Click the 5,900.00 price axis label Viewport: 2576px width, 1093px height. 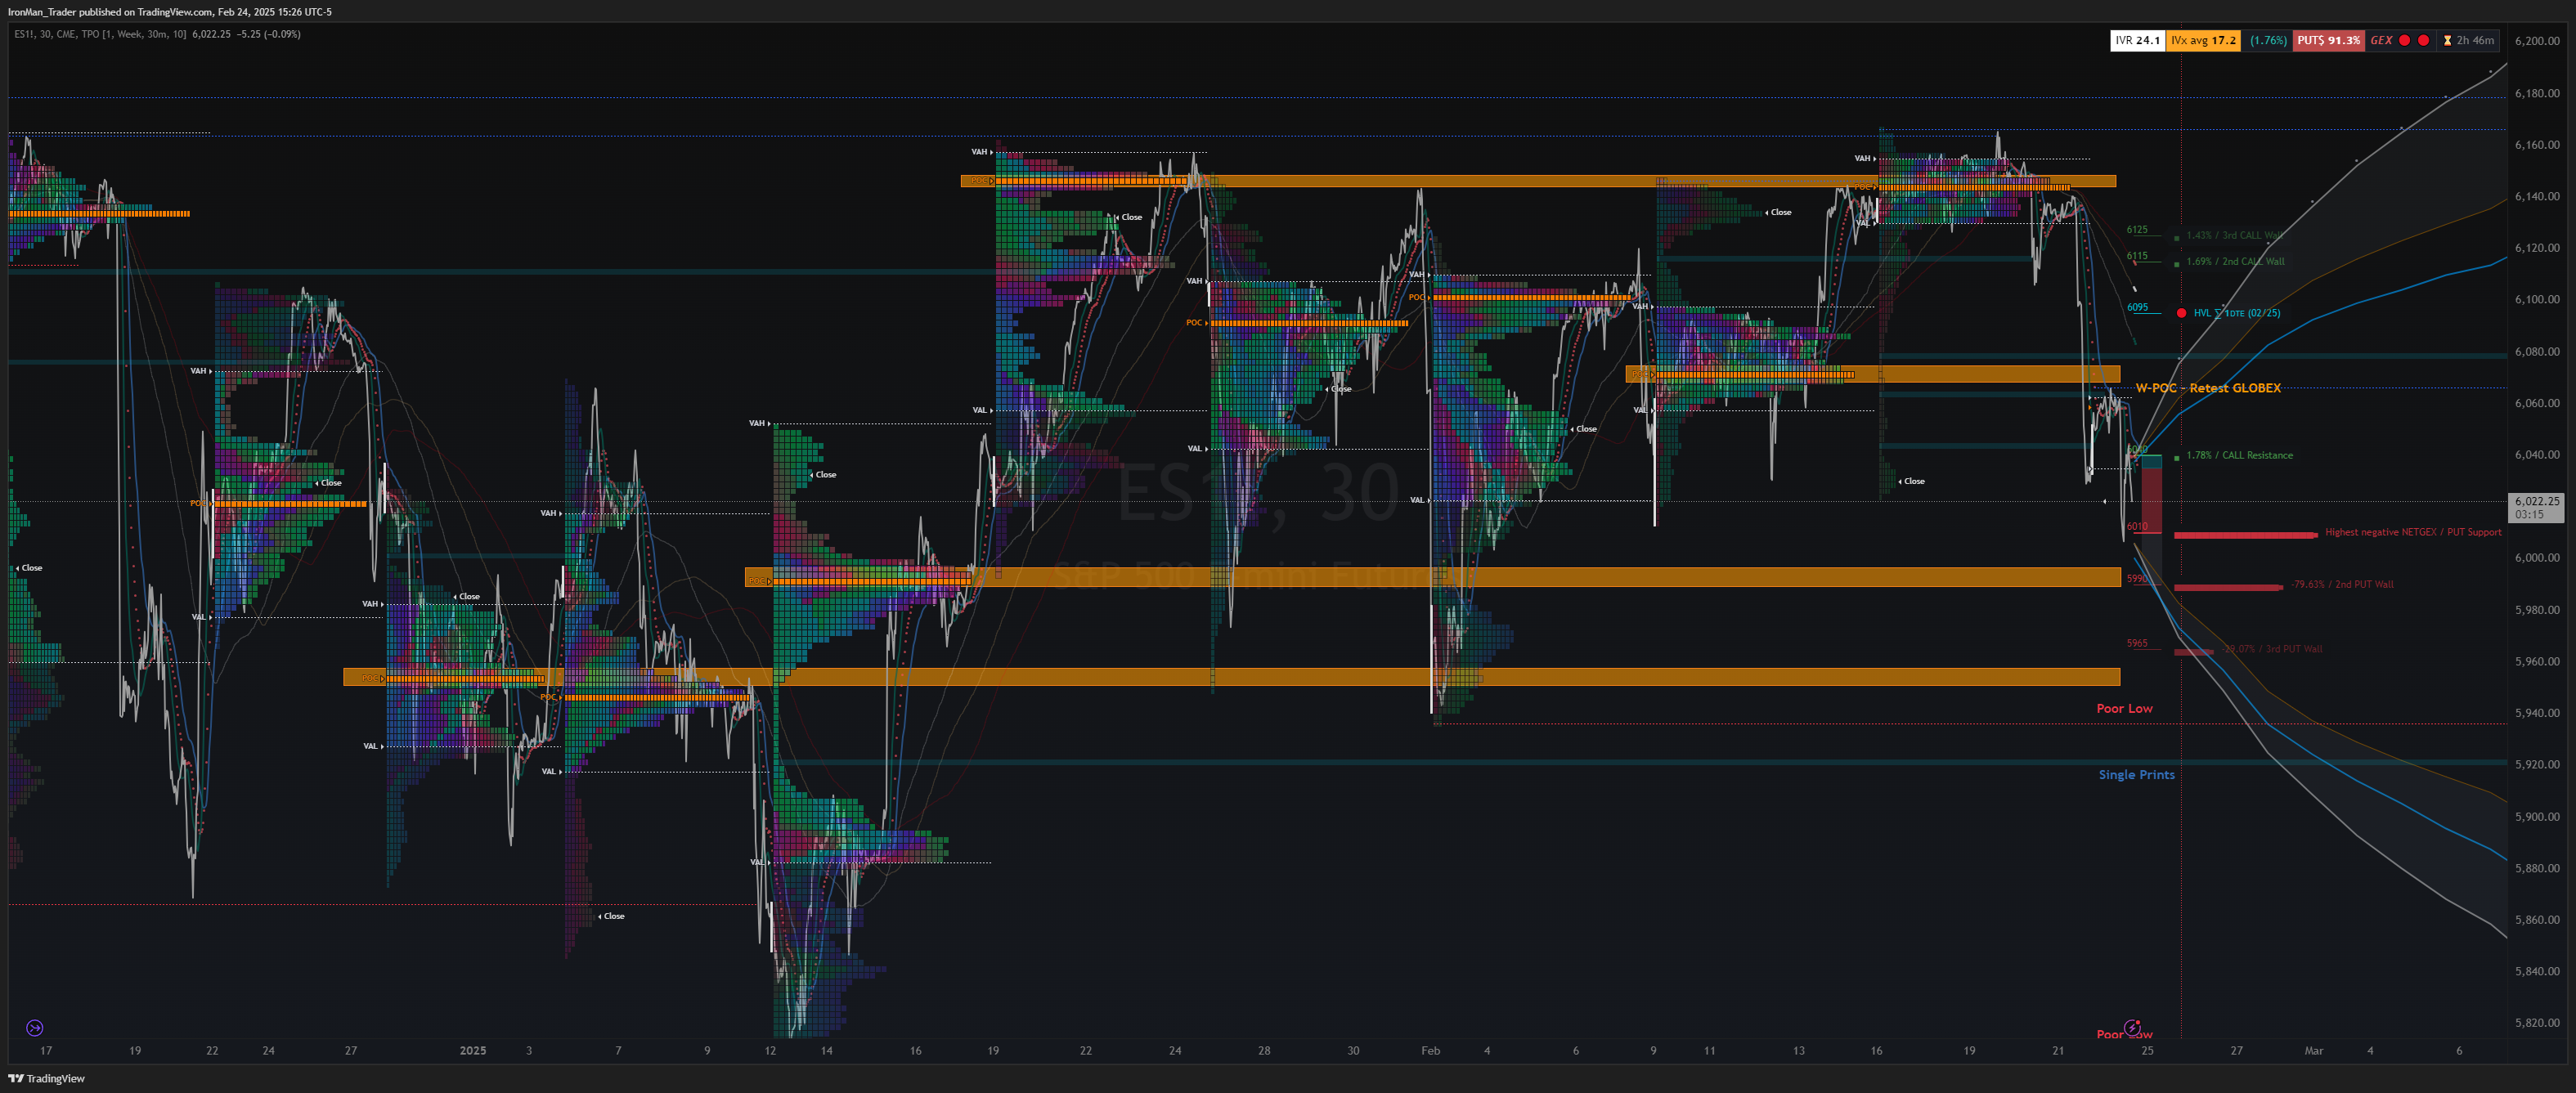(2537, 816)
